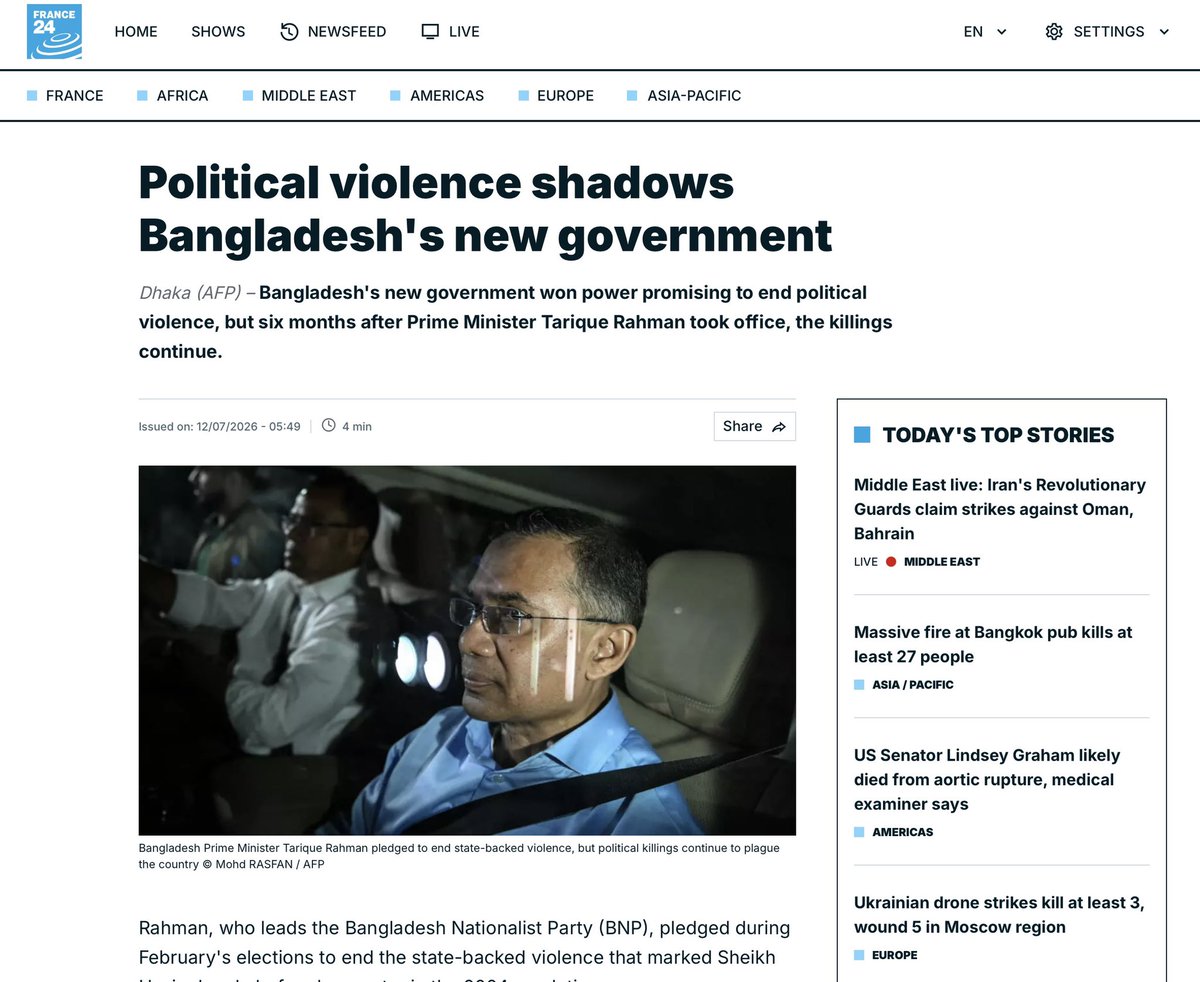Click the Live monitor icon
Image resolution: width=1200 pixels, height=982 pixels.
tap(430, 32)
